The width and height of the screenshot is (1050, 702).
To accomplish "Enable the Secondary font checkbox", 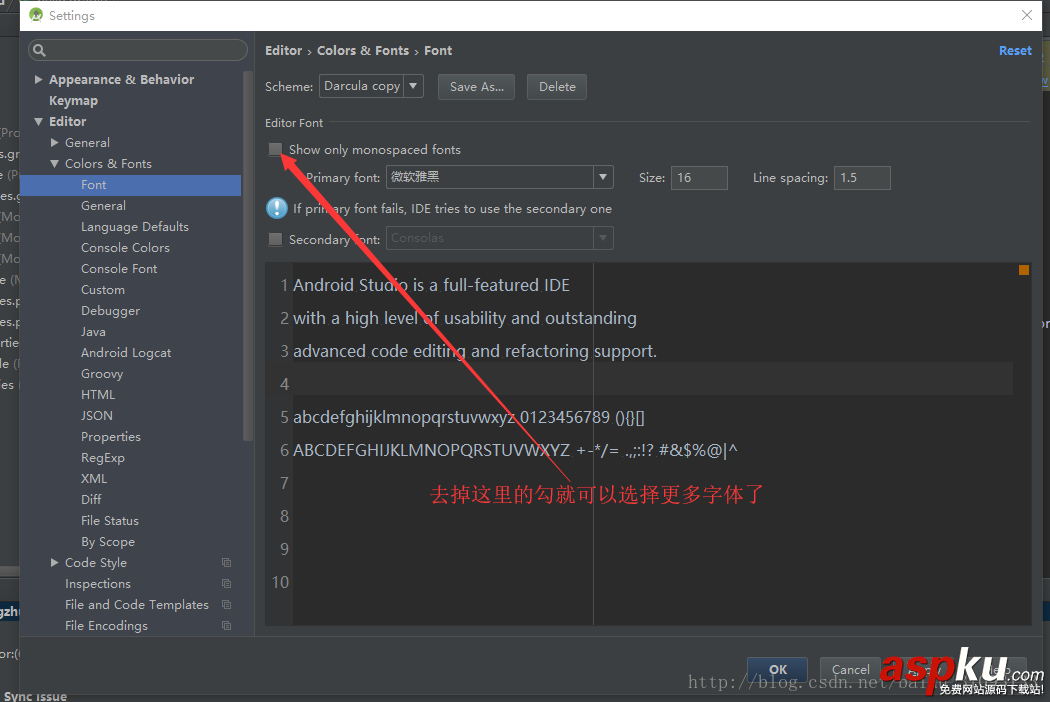I will [275, 239].
